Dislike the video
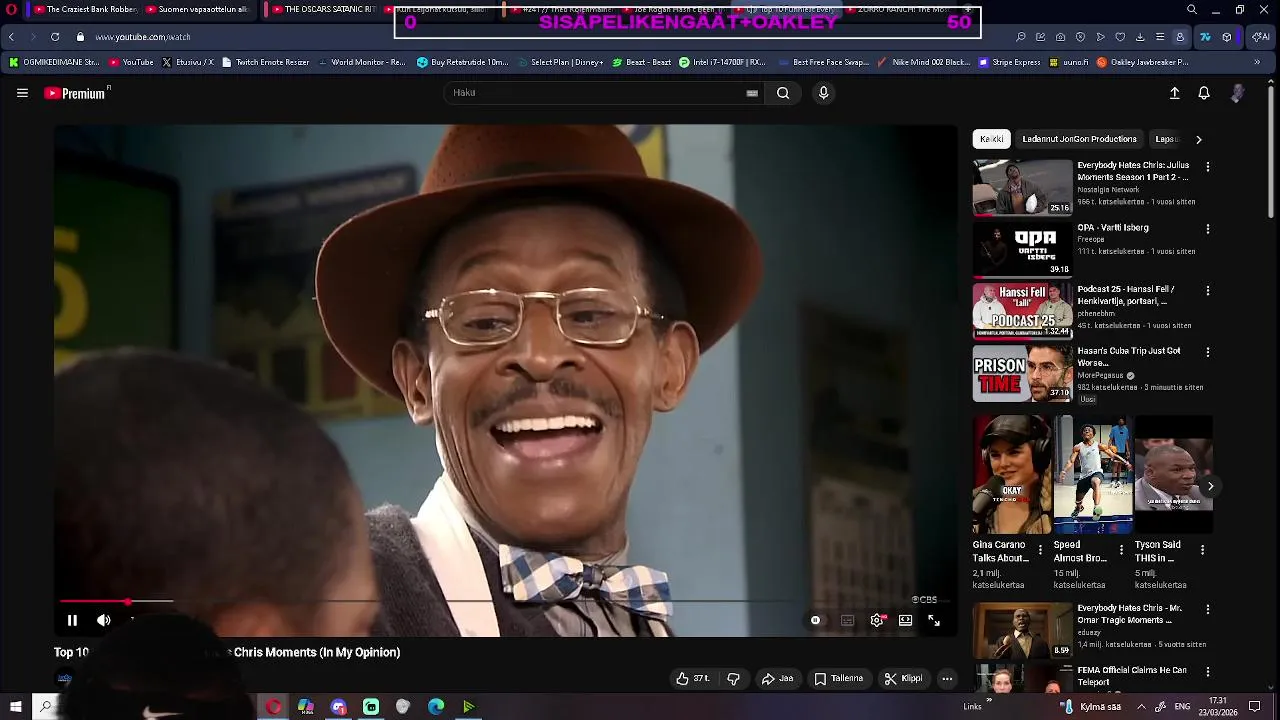Image resolution: width=1280 pixels, height=720 pixels. [733, 678]
